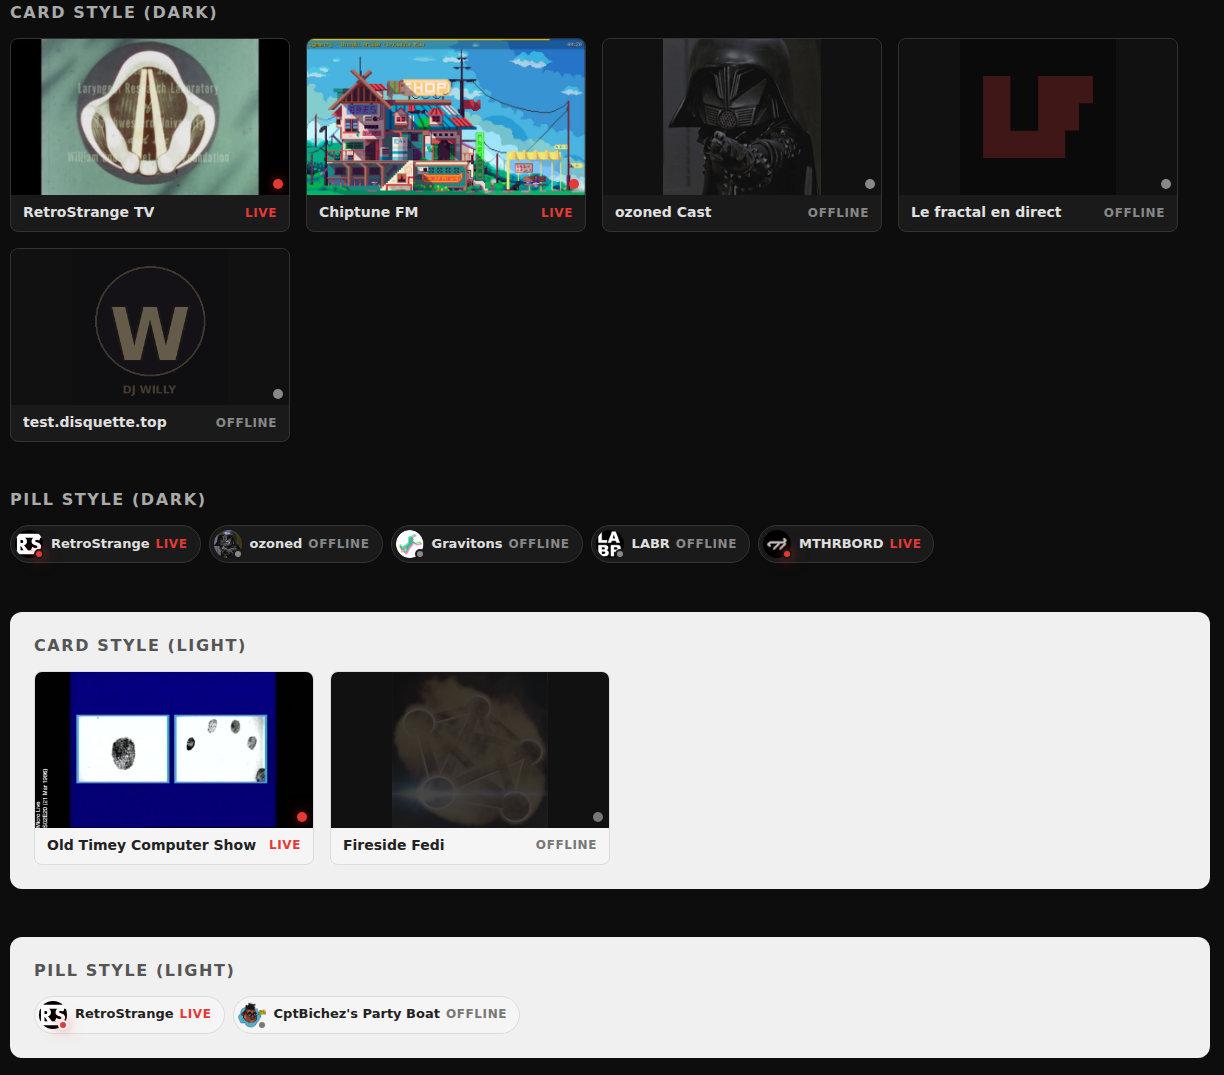Click the Chiptune FM title link
1224x1075 pixels.
pyautogui.click(x=368, y=212)
